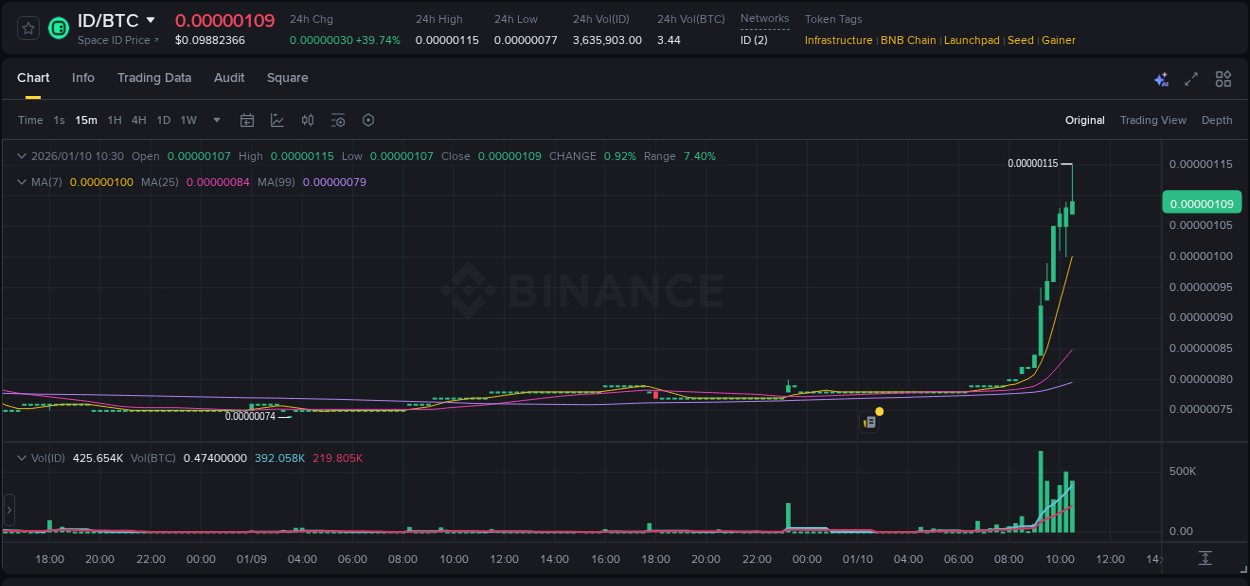Launch the AI assistant sparkle icon
Image resolution: width=1250 pixels, height=586 pixels.
(x=1160, y=78)
